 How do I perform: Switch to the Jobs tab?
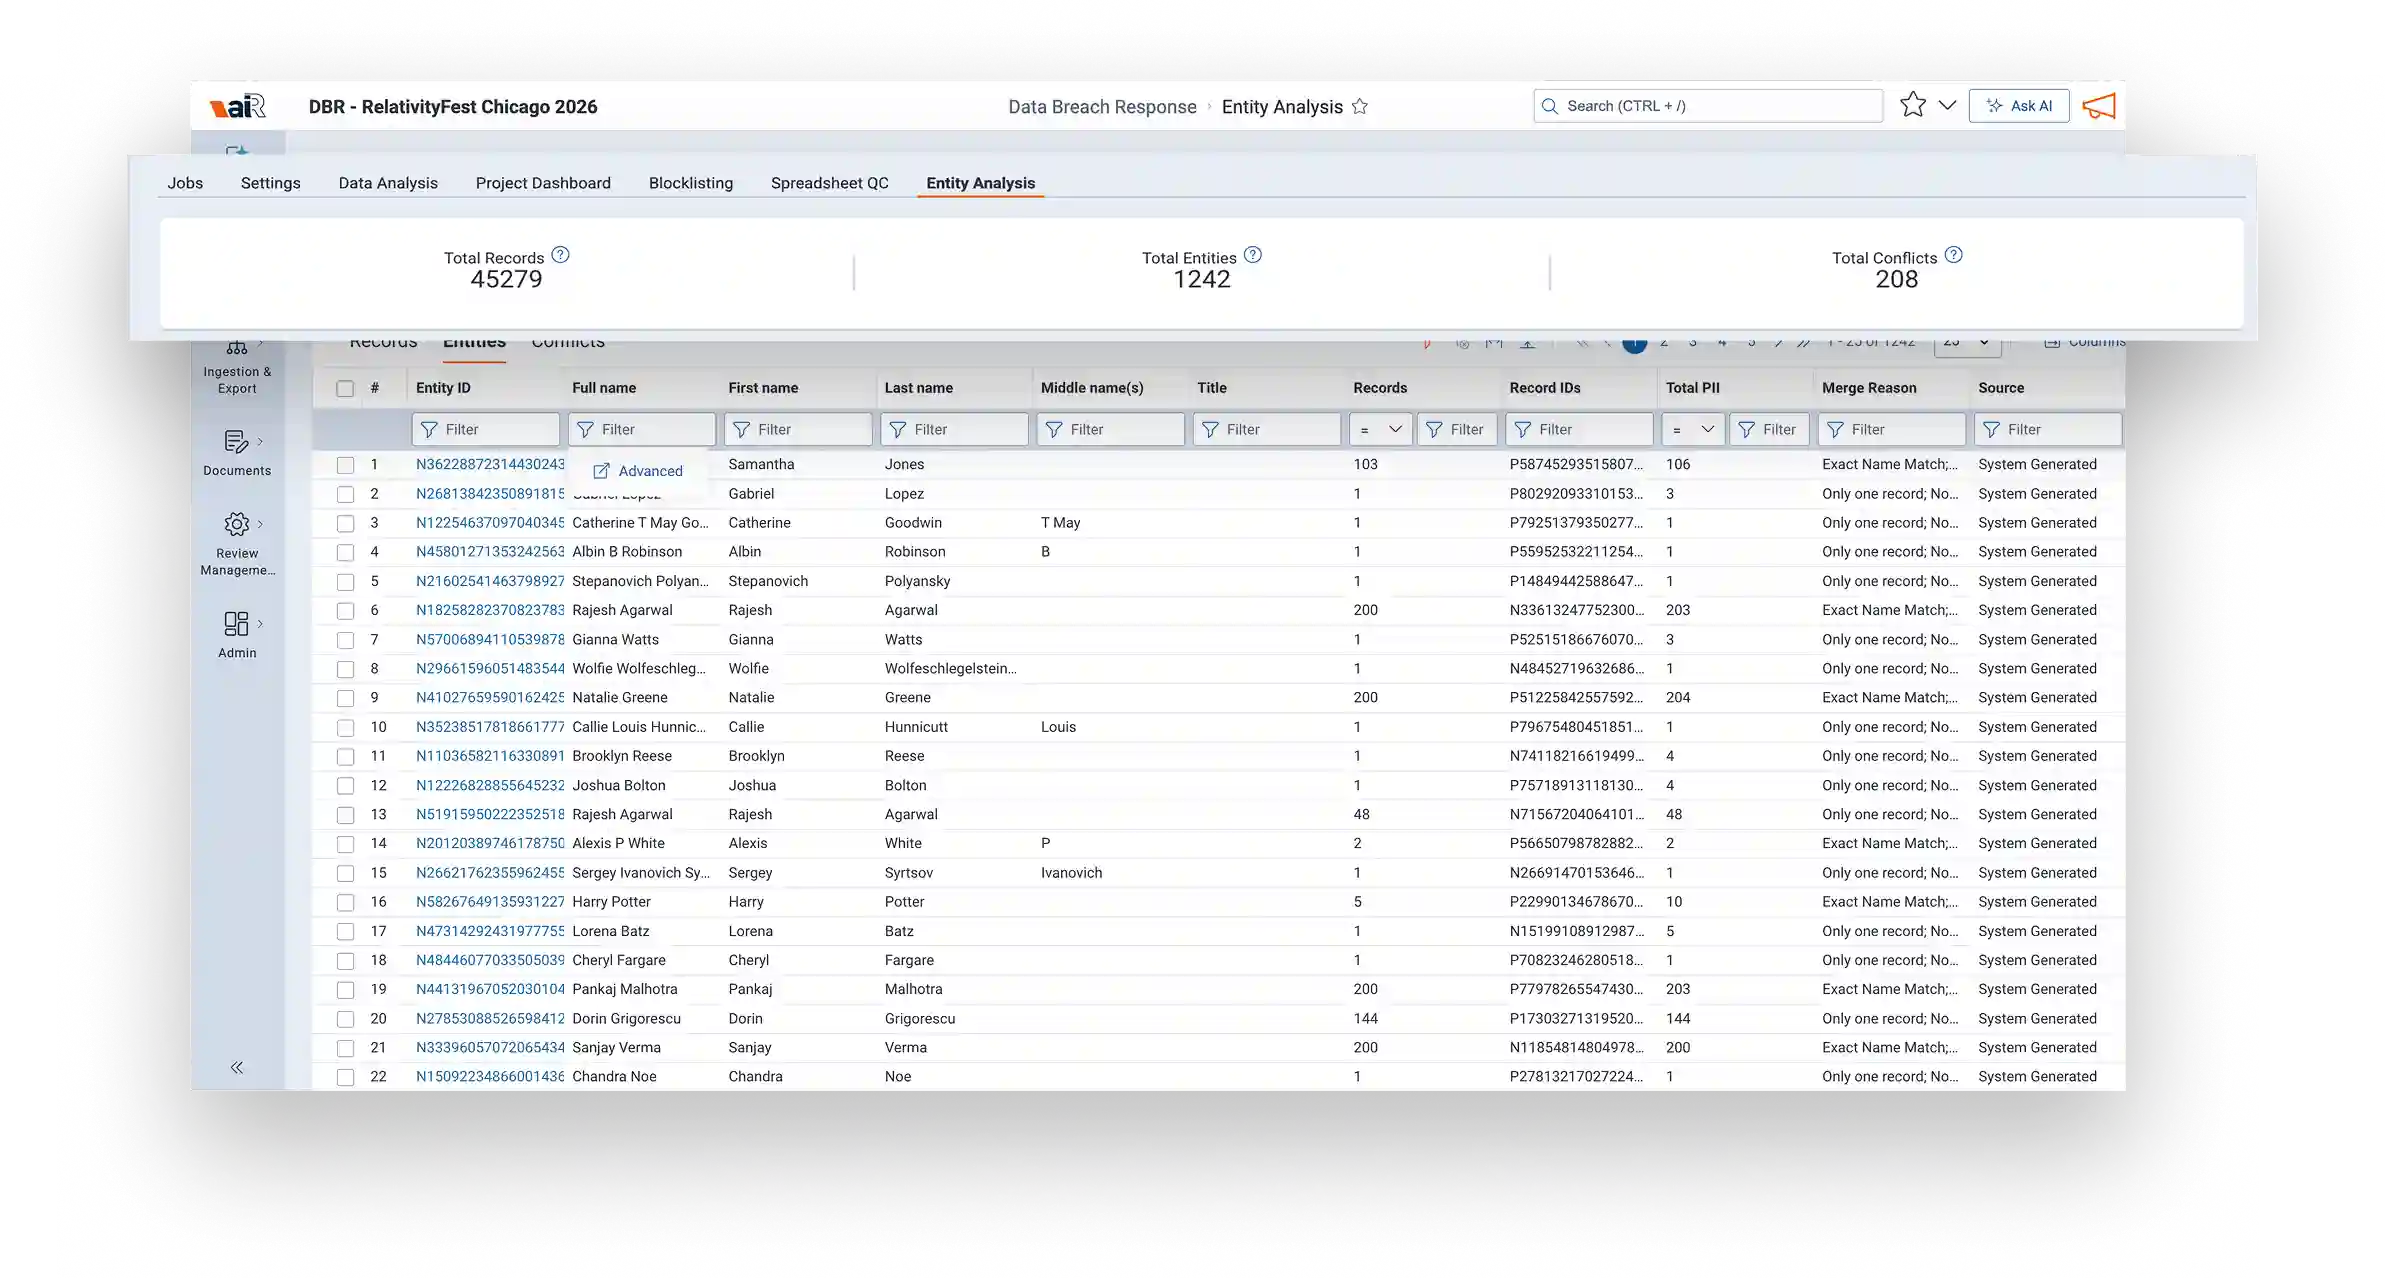point(185,183)
